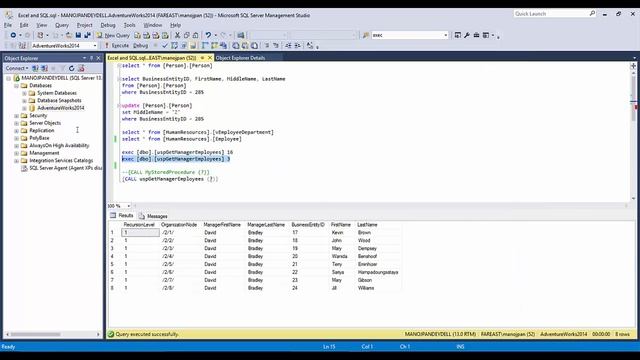The width and height of the screenshot is (640, 360).
Task: Click the Cut scissors icon
Action: coord(177,36)
